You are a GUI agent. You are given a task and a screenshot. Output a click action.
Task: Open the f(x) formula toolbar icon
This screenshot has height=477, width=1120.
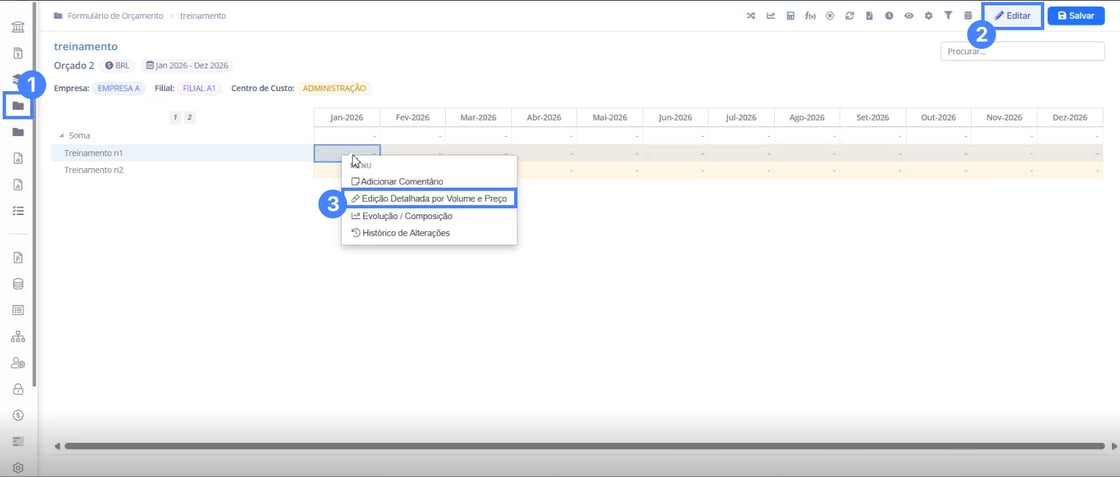(810, 16)
